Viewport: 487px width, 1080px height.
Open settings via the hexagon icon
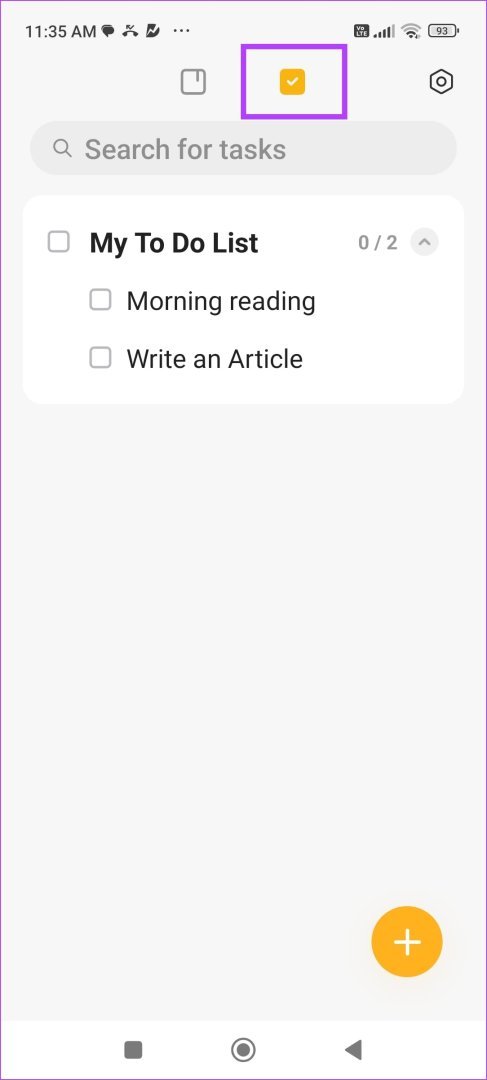pyautogui.click(x=441, y=83)
